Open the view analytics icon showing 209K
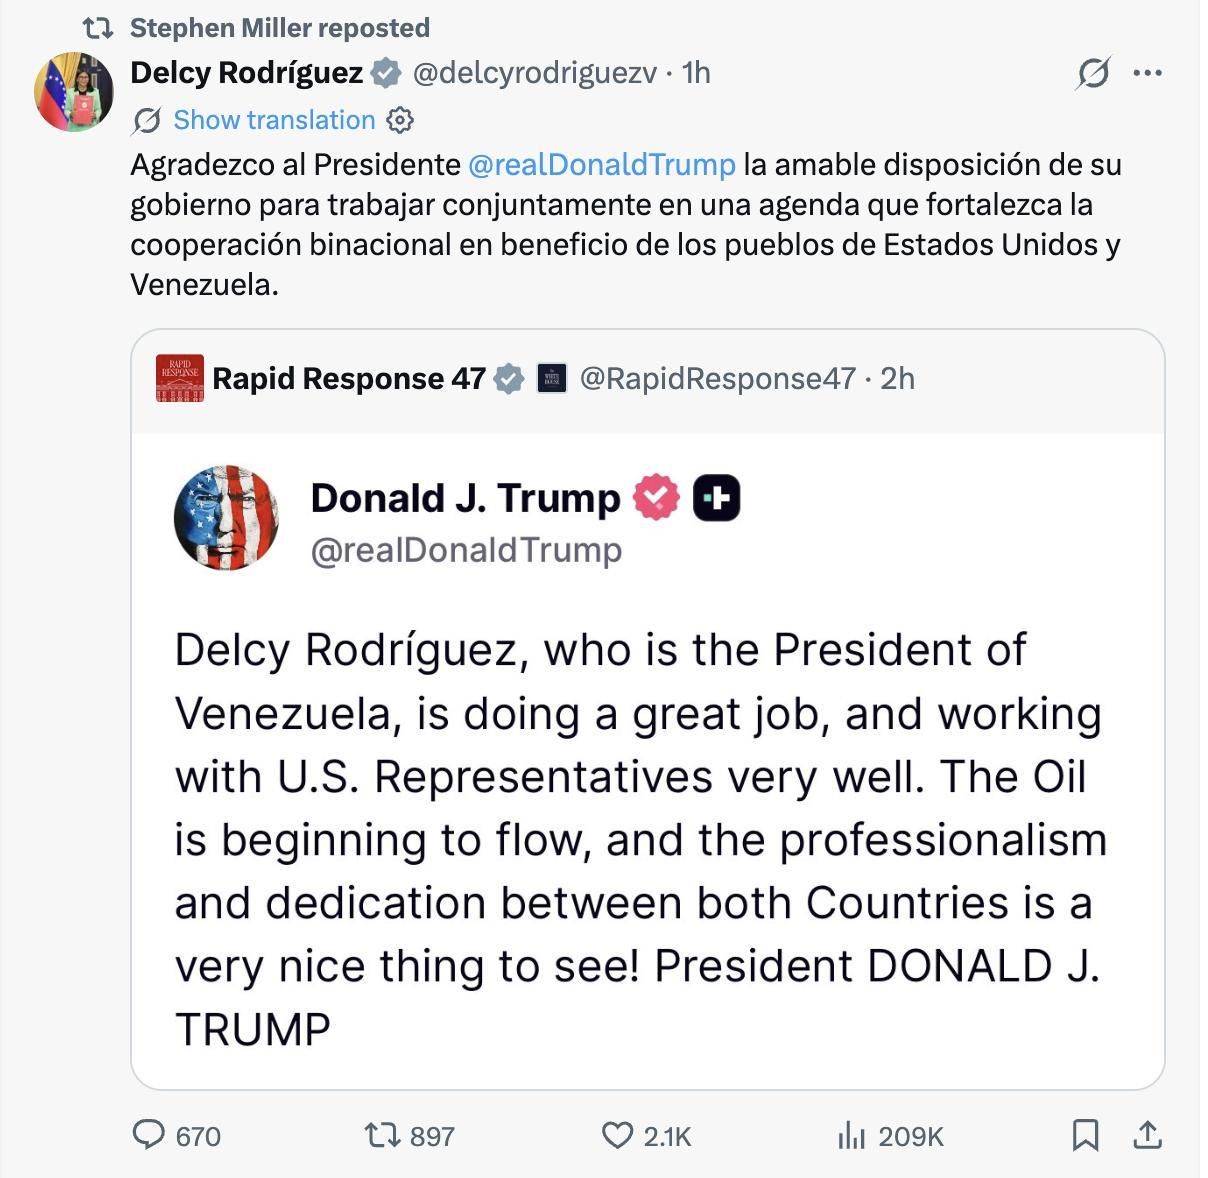 click(852, 1136)
